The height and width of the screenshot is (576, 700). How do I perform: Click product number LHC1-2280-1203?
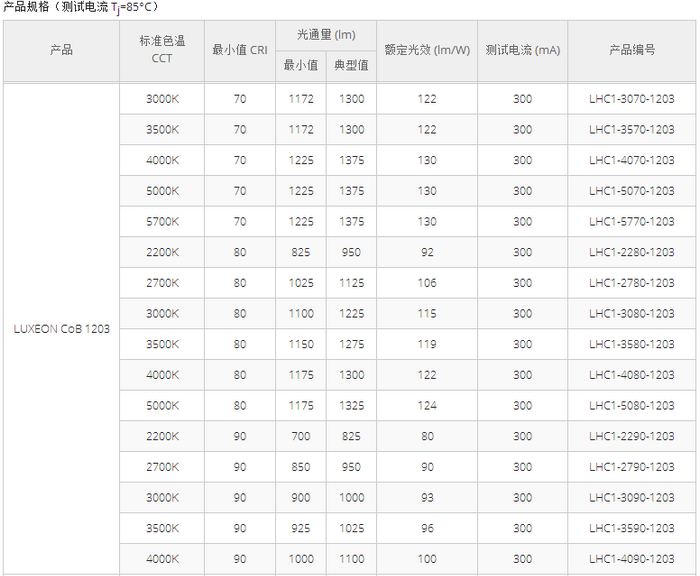pos(631,252)
